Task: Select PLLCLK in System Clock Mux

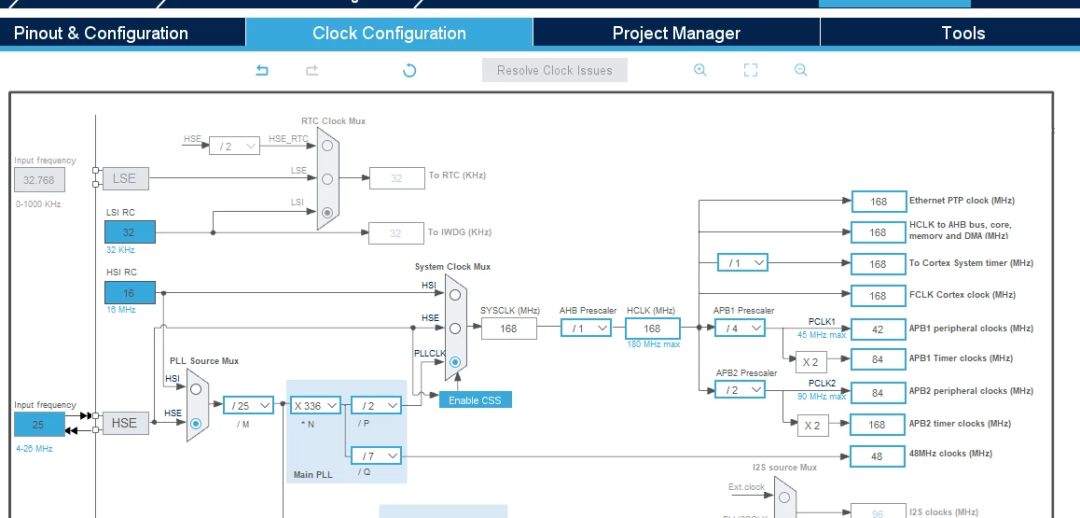Action: coord(455,361)
